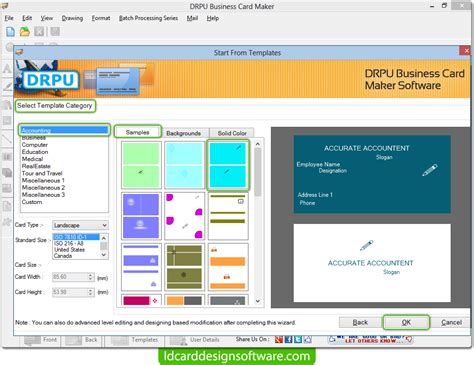Open the Mail menu

click(192, 18)
